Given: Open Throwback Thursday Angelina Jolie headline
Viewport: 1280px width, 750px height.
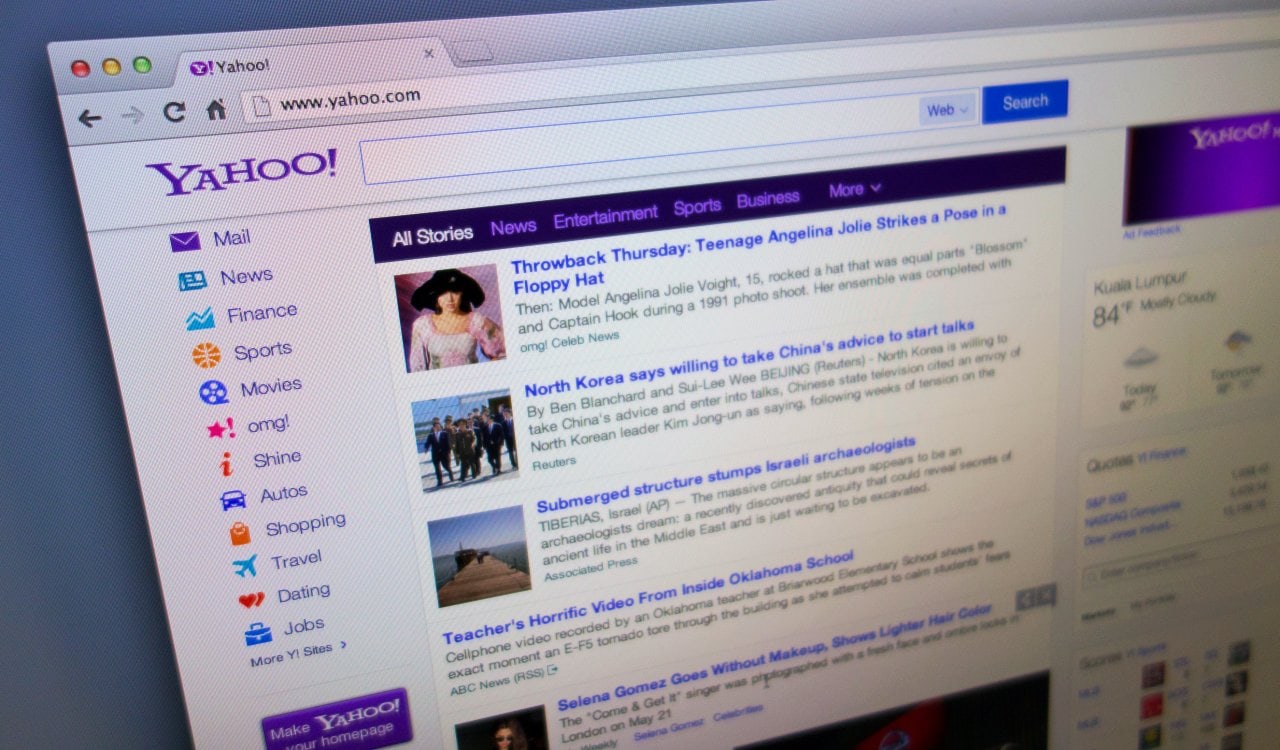Looking at the screenshot, I should coord(758,246).
